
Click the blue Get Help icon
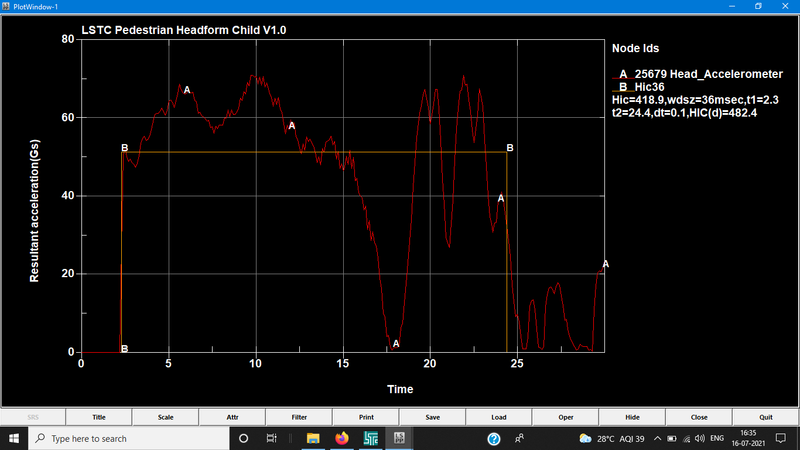pyautogui.click(x=494, y=438)
